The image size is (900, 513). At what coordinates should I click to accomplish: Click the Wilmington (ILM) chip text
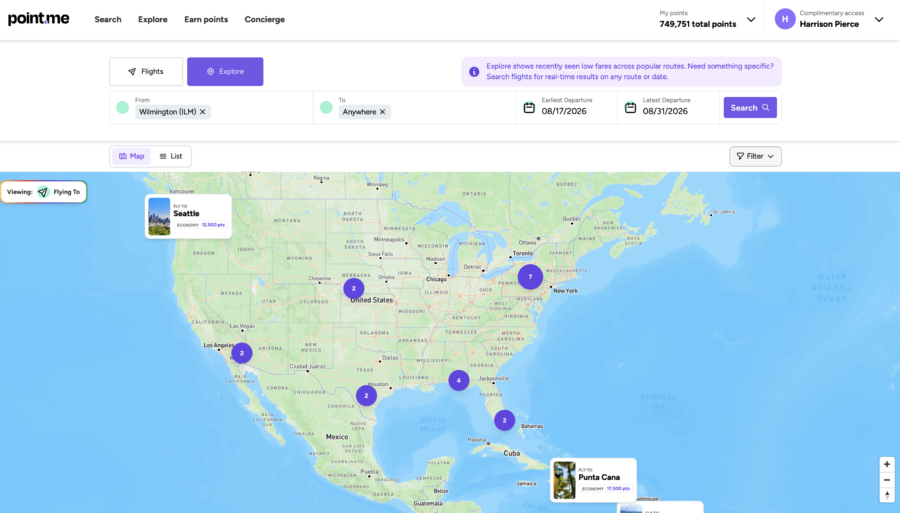coord(168,112)
